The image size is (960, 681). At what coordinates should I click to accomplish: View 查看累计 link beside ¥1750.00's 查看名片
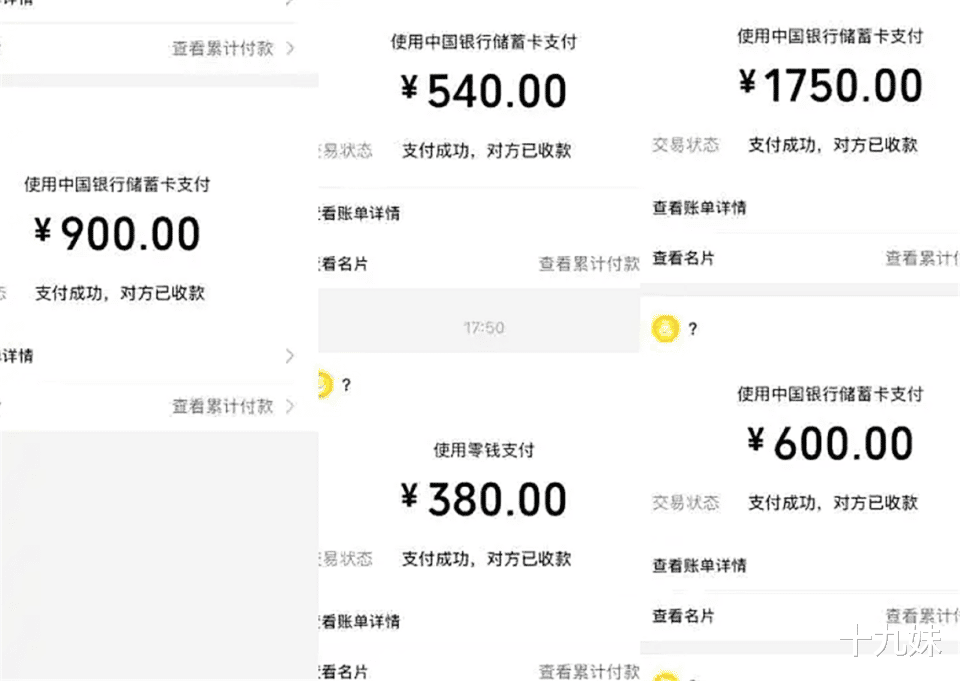tap(921, 258)
